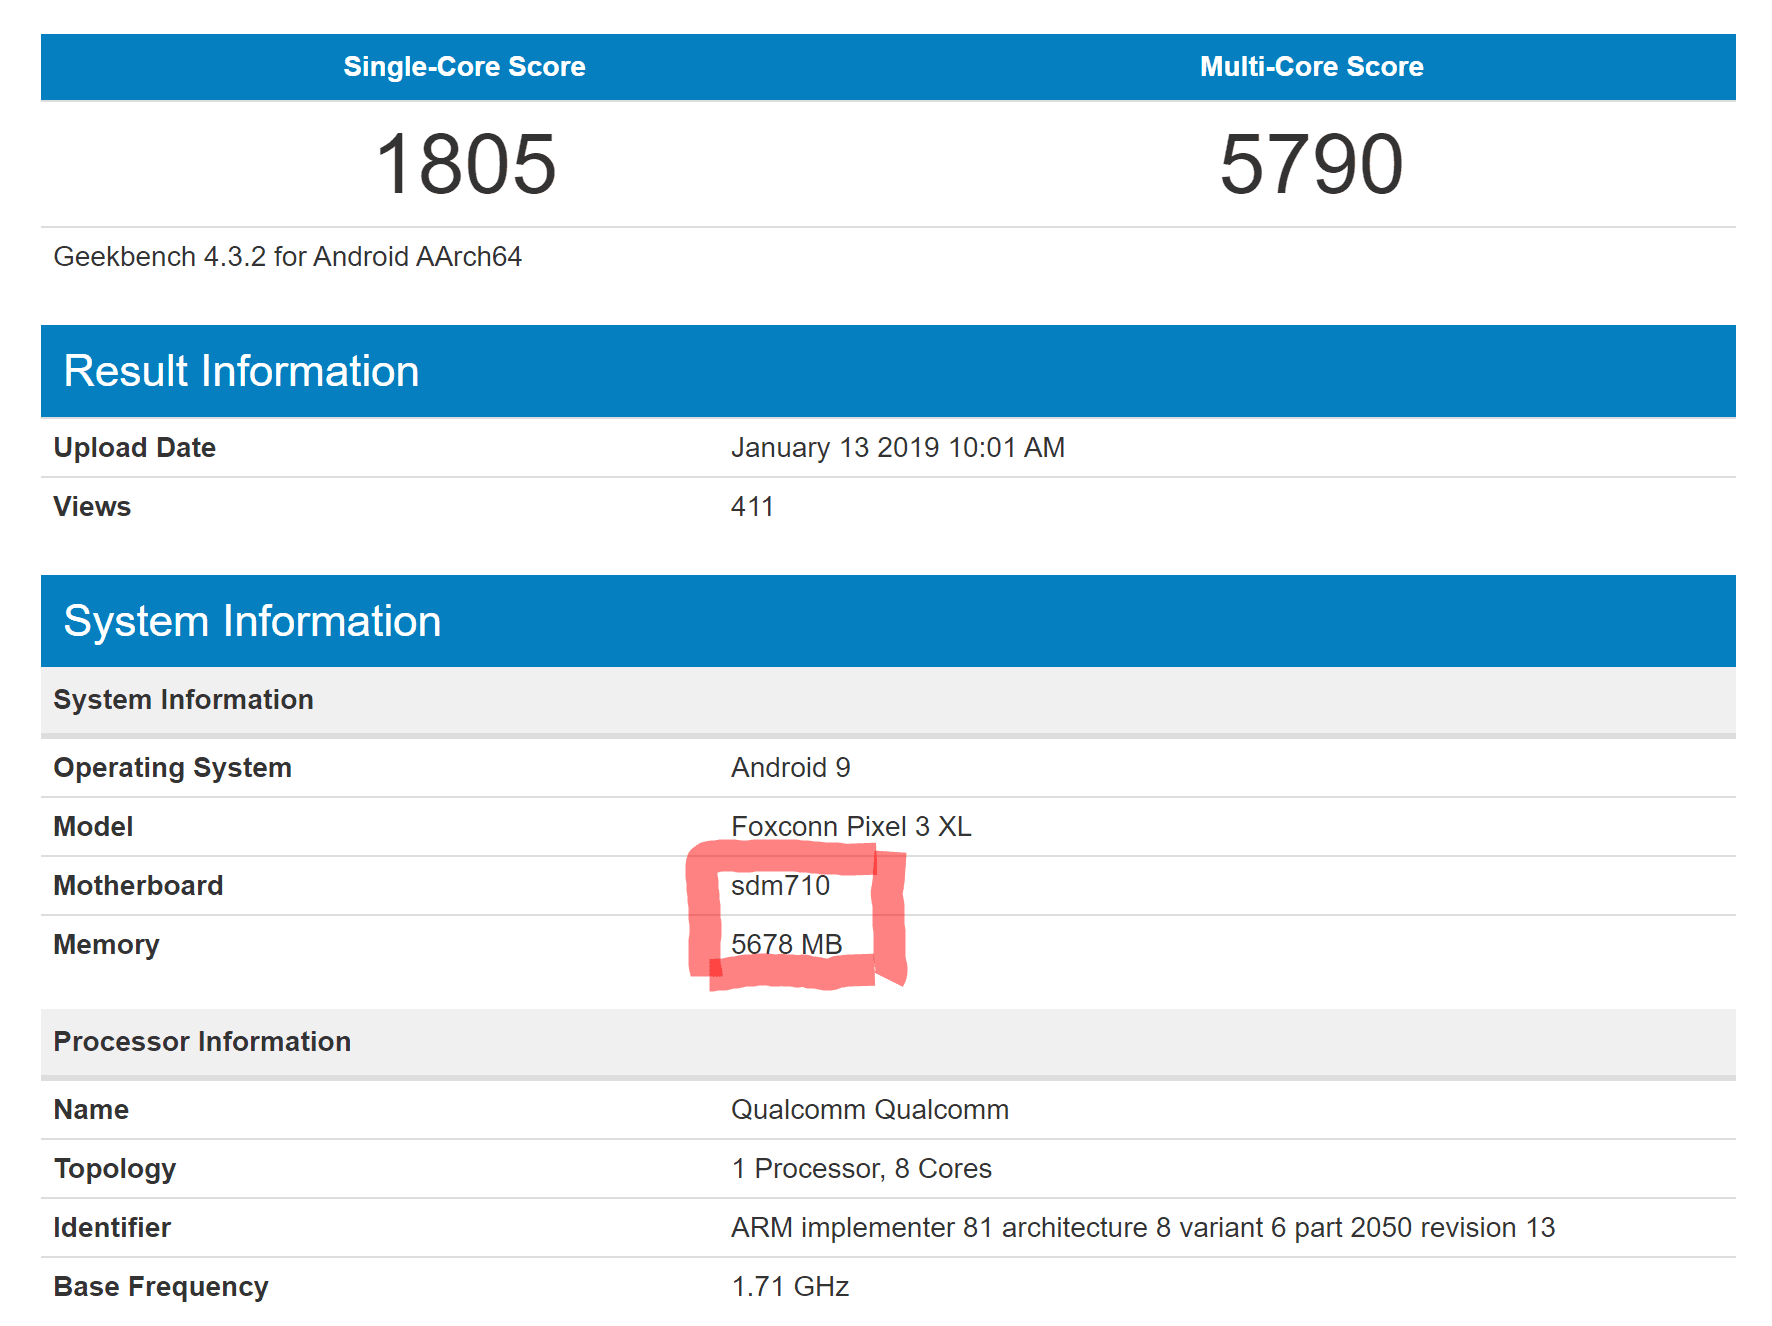The width and height of the screenshot is (1772, 1326).
Task: Select the Android 9 value
Action: pos(791,768)
